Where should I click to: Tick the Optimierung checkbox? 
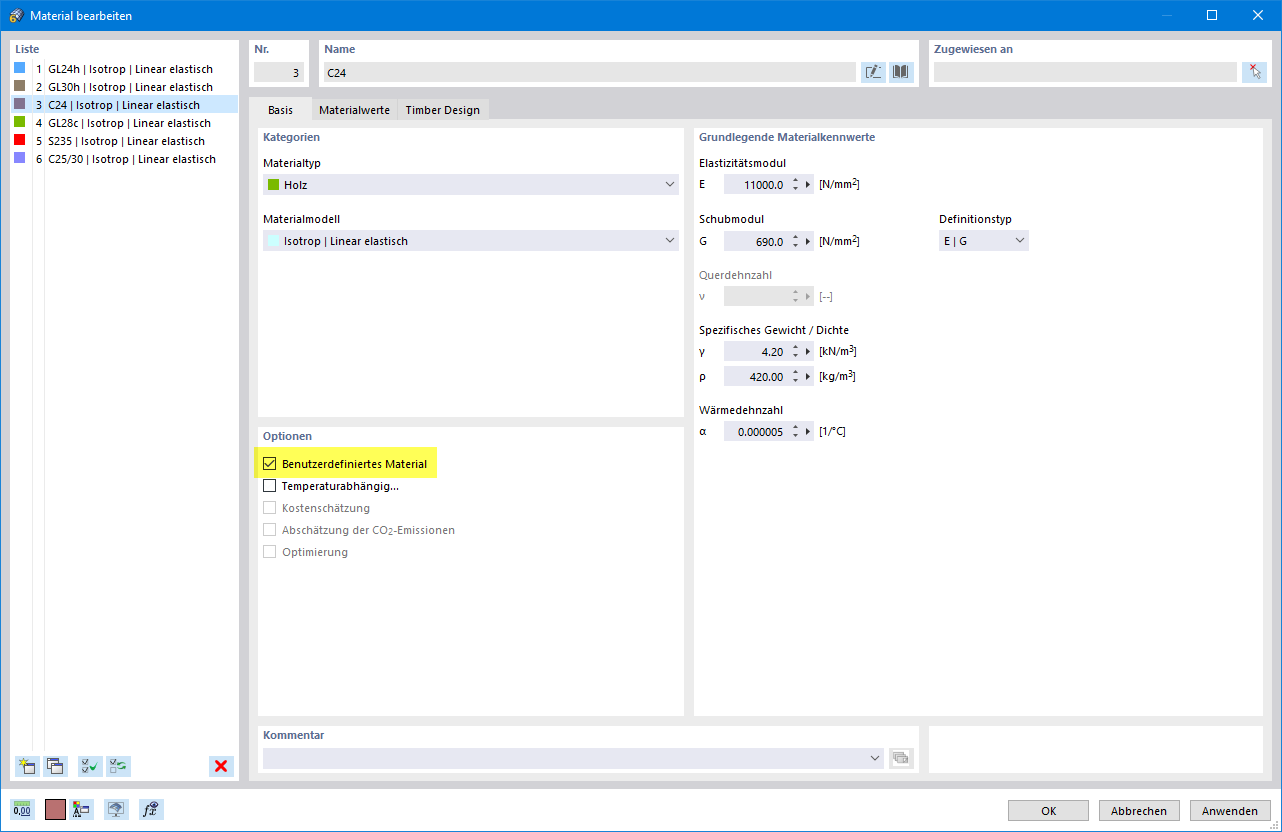click(x=269, y=552)
